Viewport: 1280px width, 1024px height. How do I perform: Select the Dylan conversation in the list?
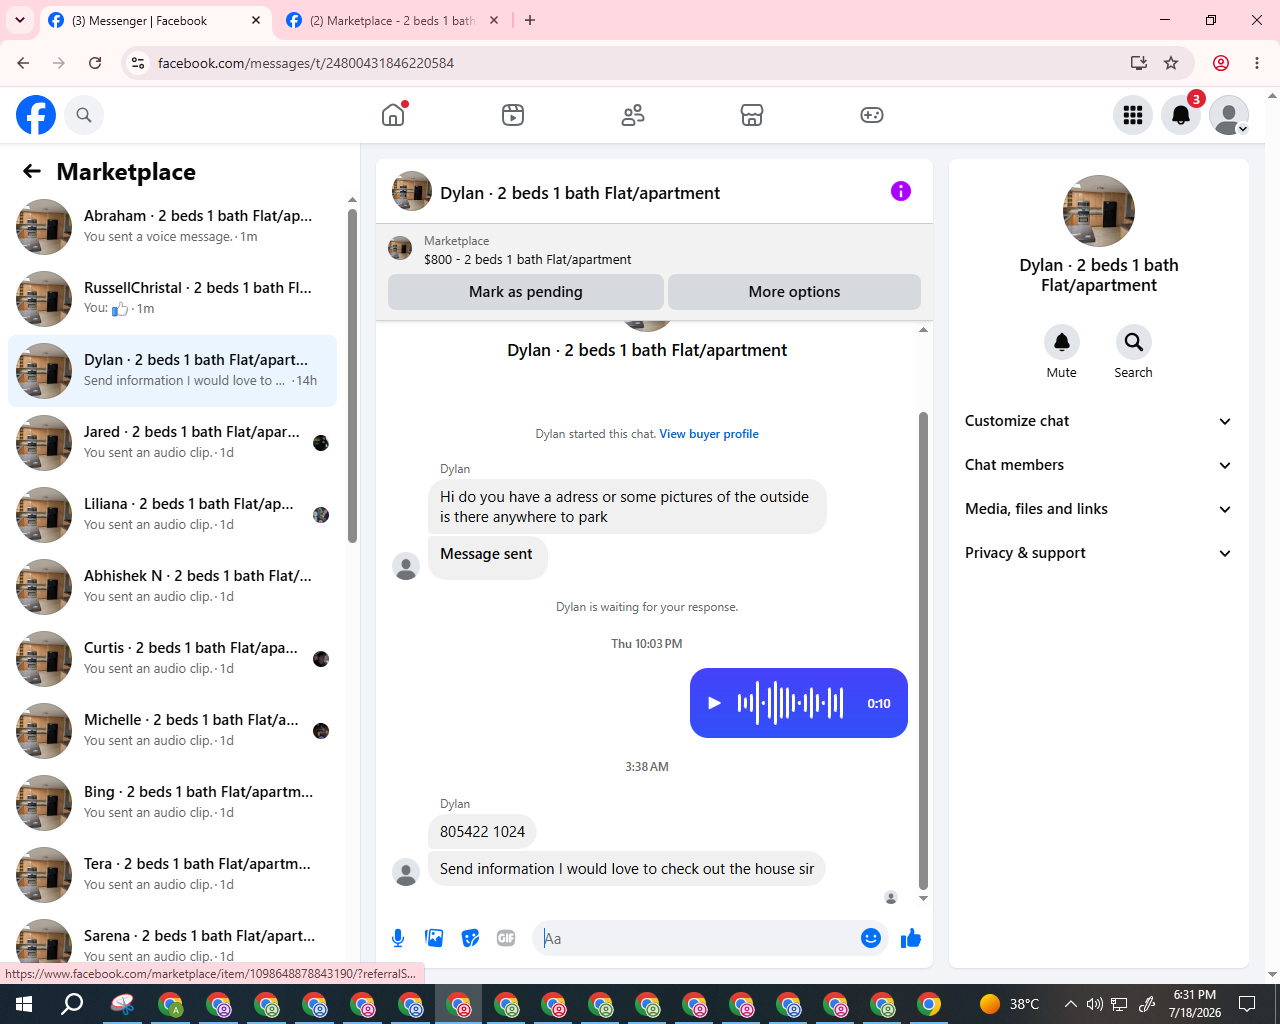point(172,371)
